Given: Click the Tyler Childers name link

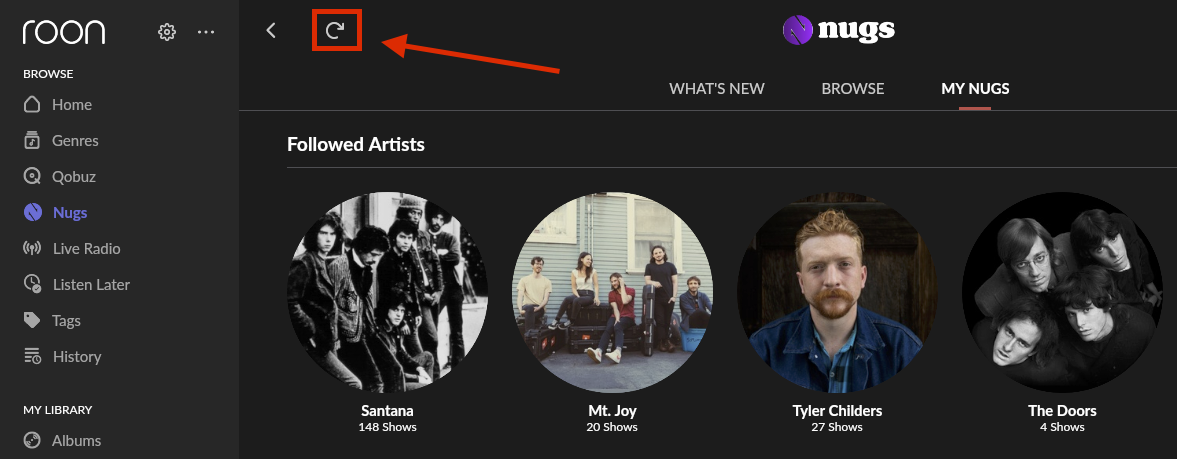Looking at the screenshot, I should click(x=837, y=411).
